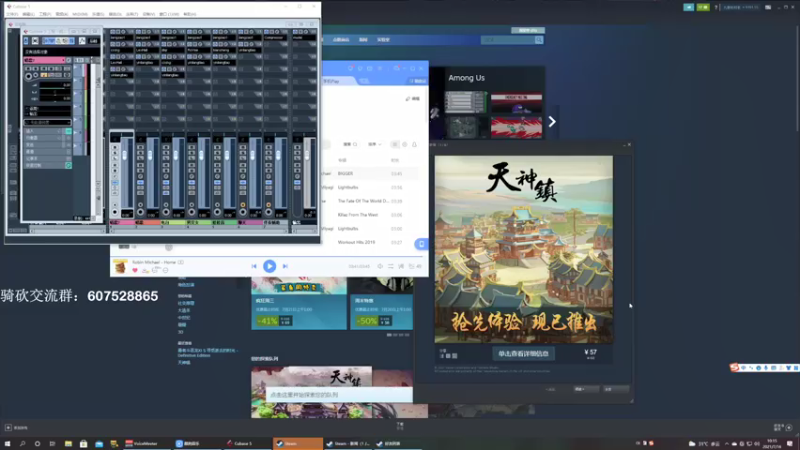Screen dimensions: 800x450
Task: Click the Compressor insert slot in mixer
Action: point(276,38)
